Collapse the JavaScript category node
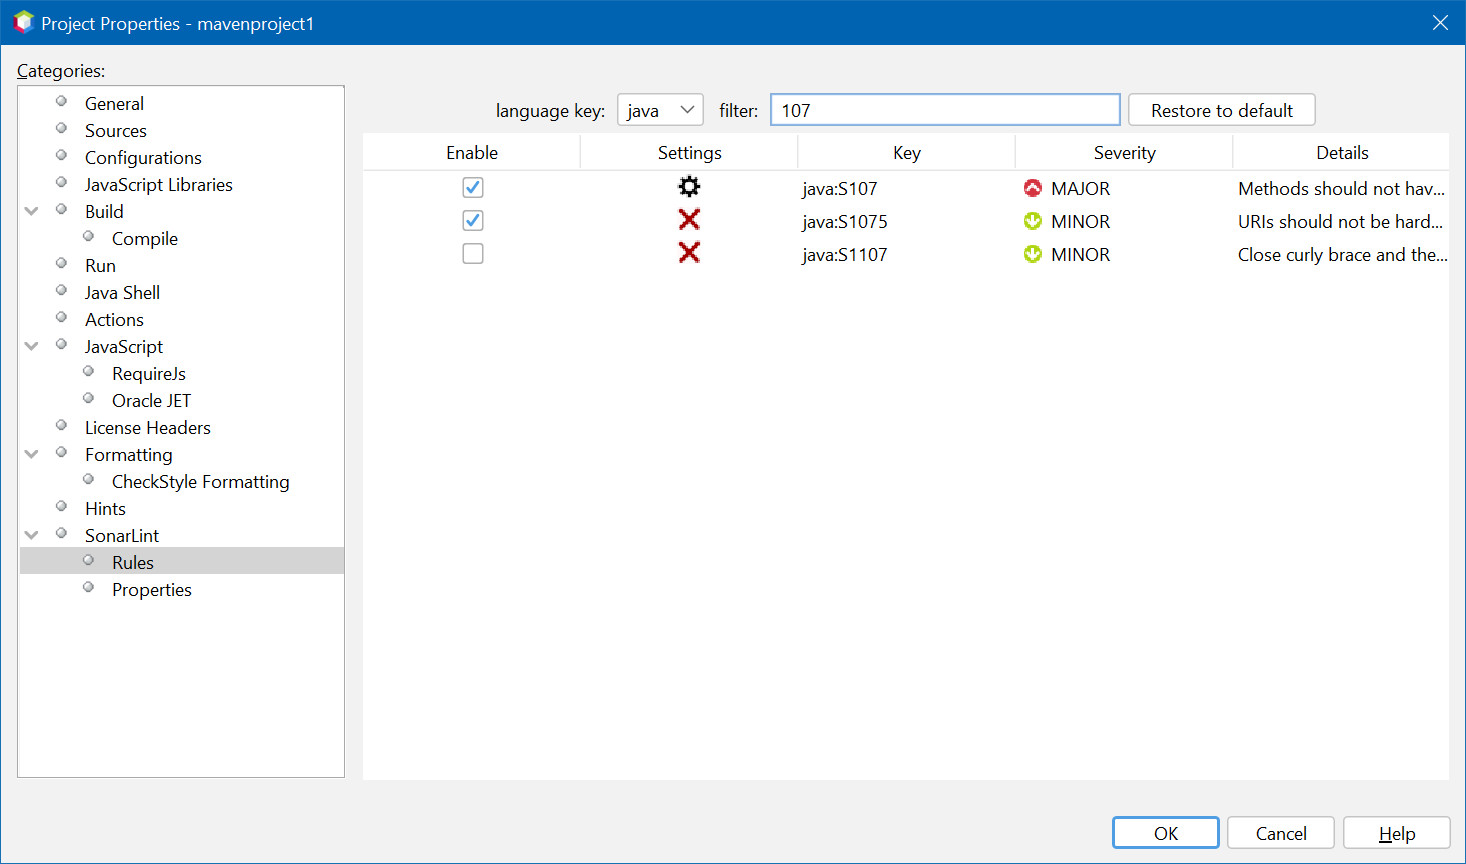1466x864 pixels. point(32,346)
